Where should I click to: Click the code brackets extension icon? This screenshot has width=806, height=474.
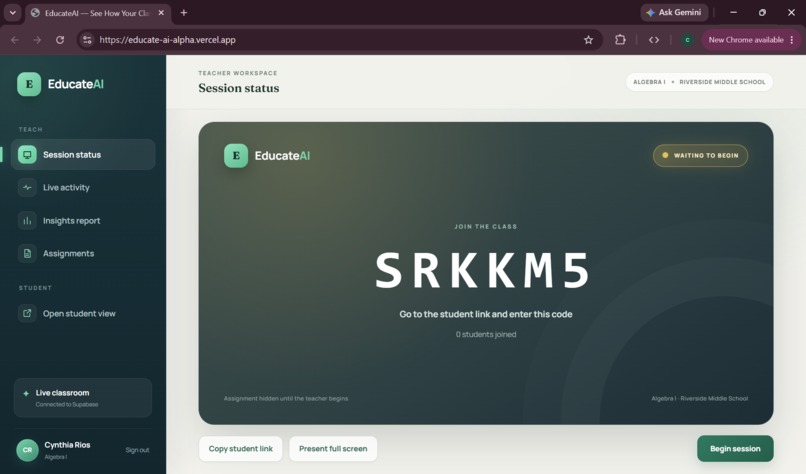pos(654,40)
